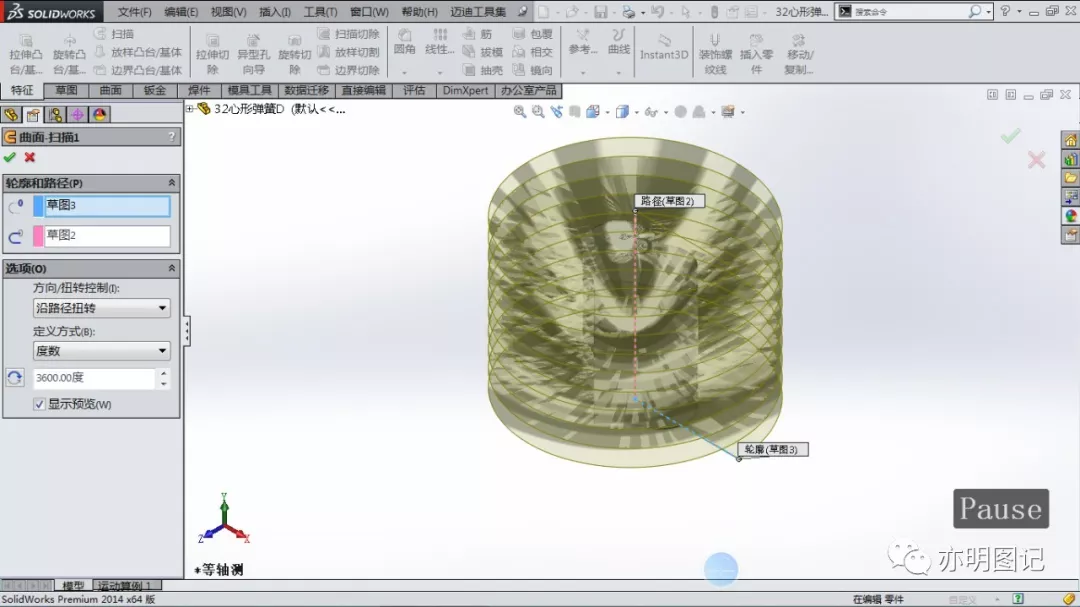Open Appearances color ball in task pane

point(1070,216)
